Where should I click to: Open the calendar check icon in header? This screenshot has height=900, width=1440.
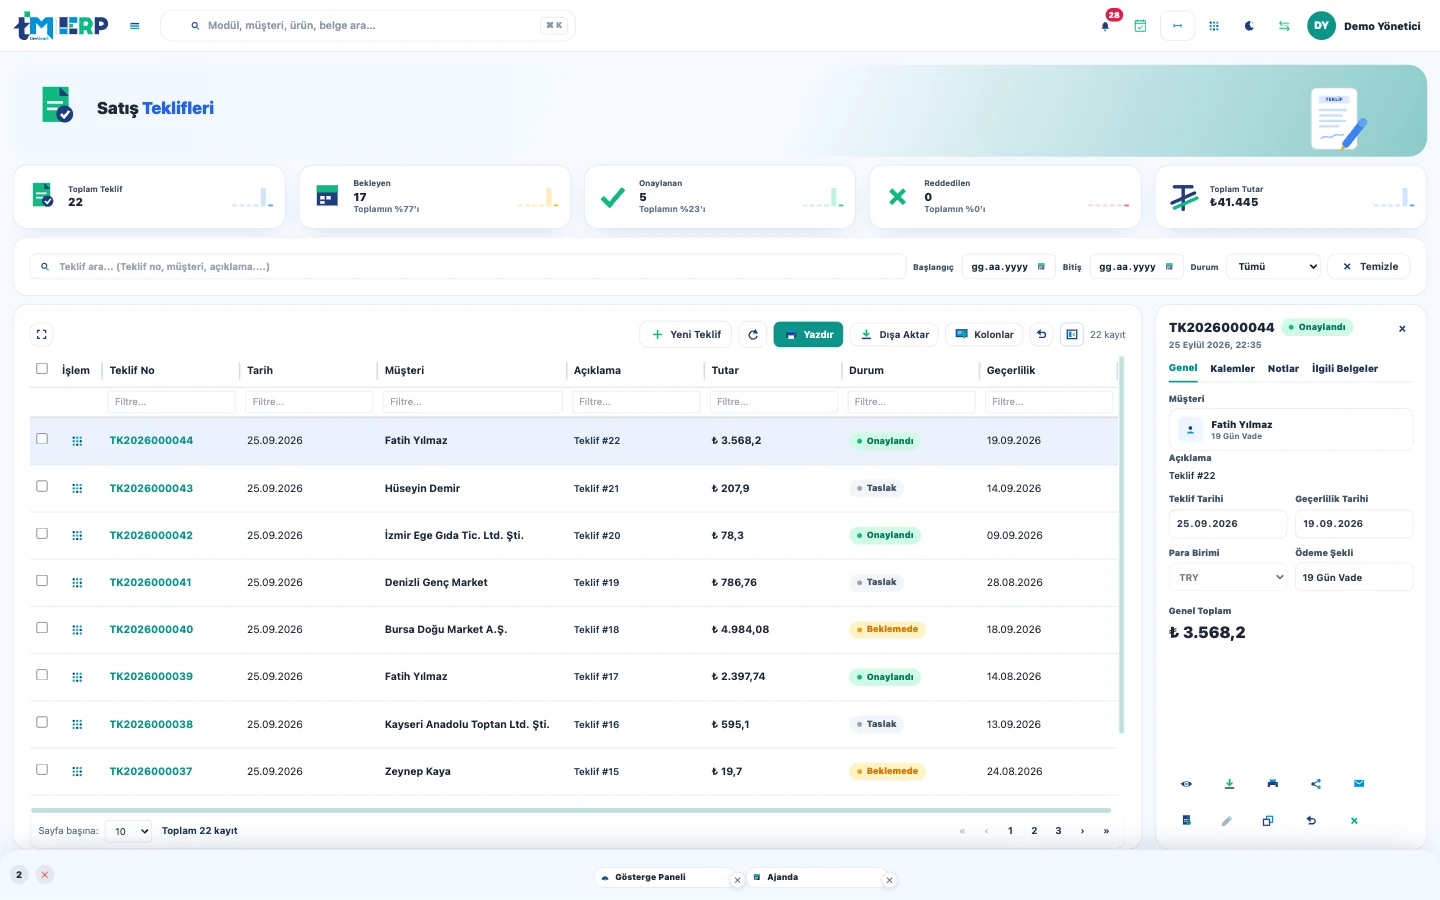(1140, 26)
